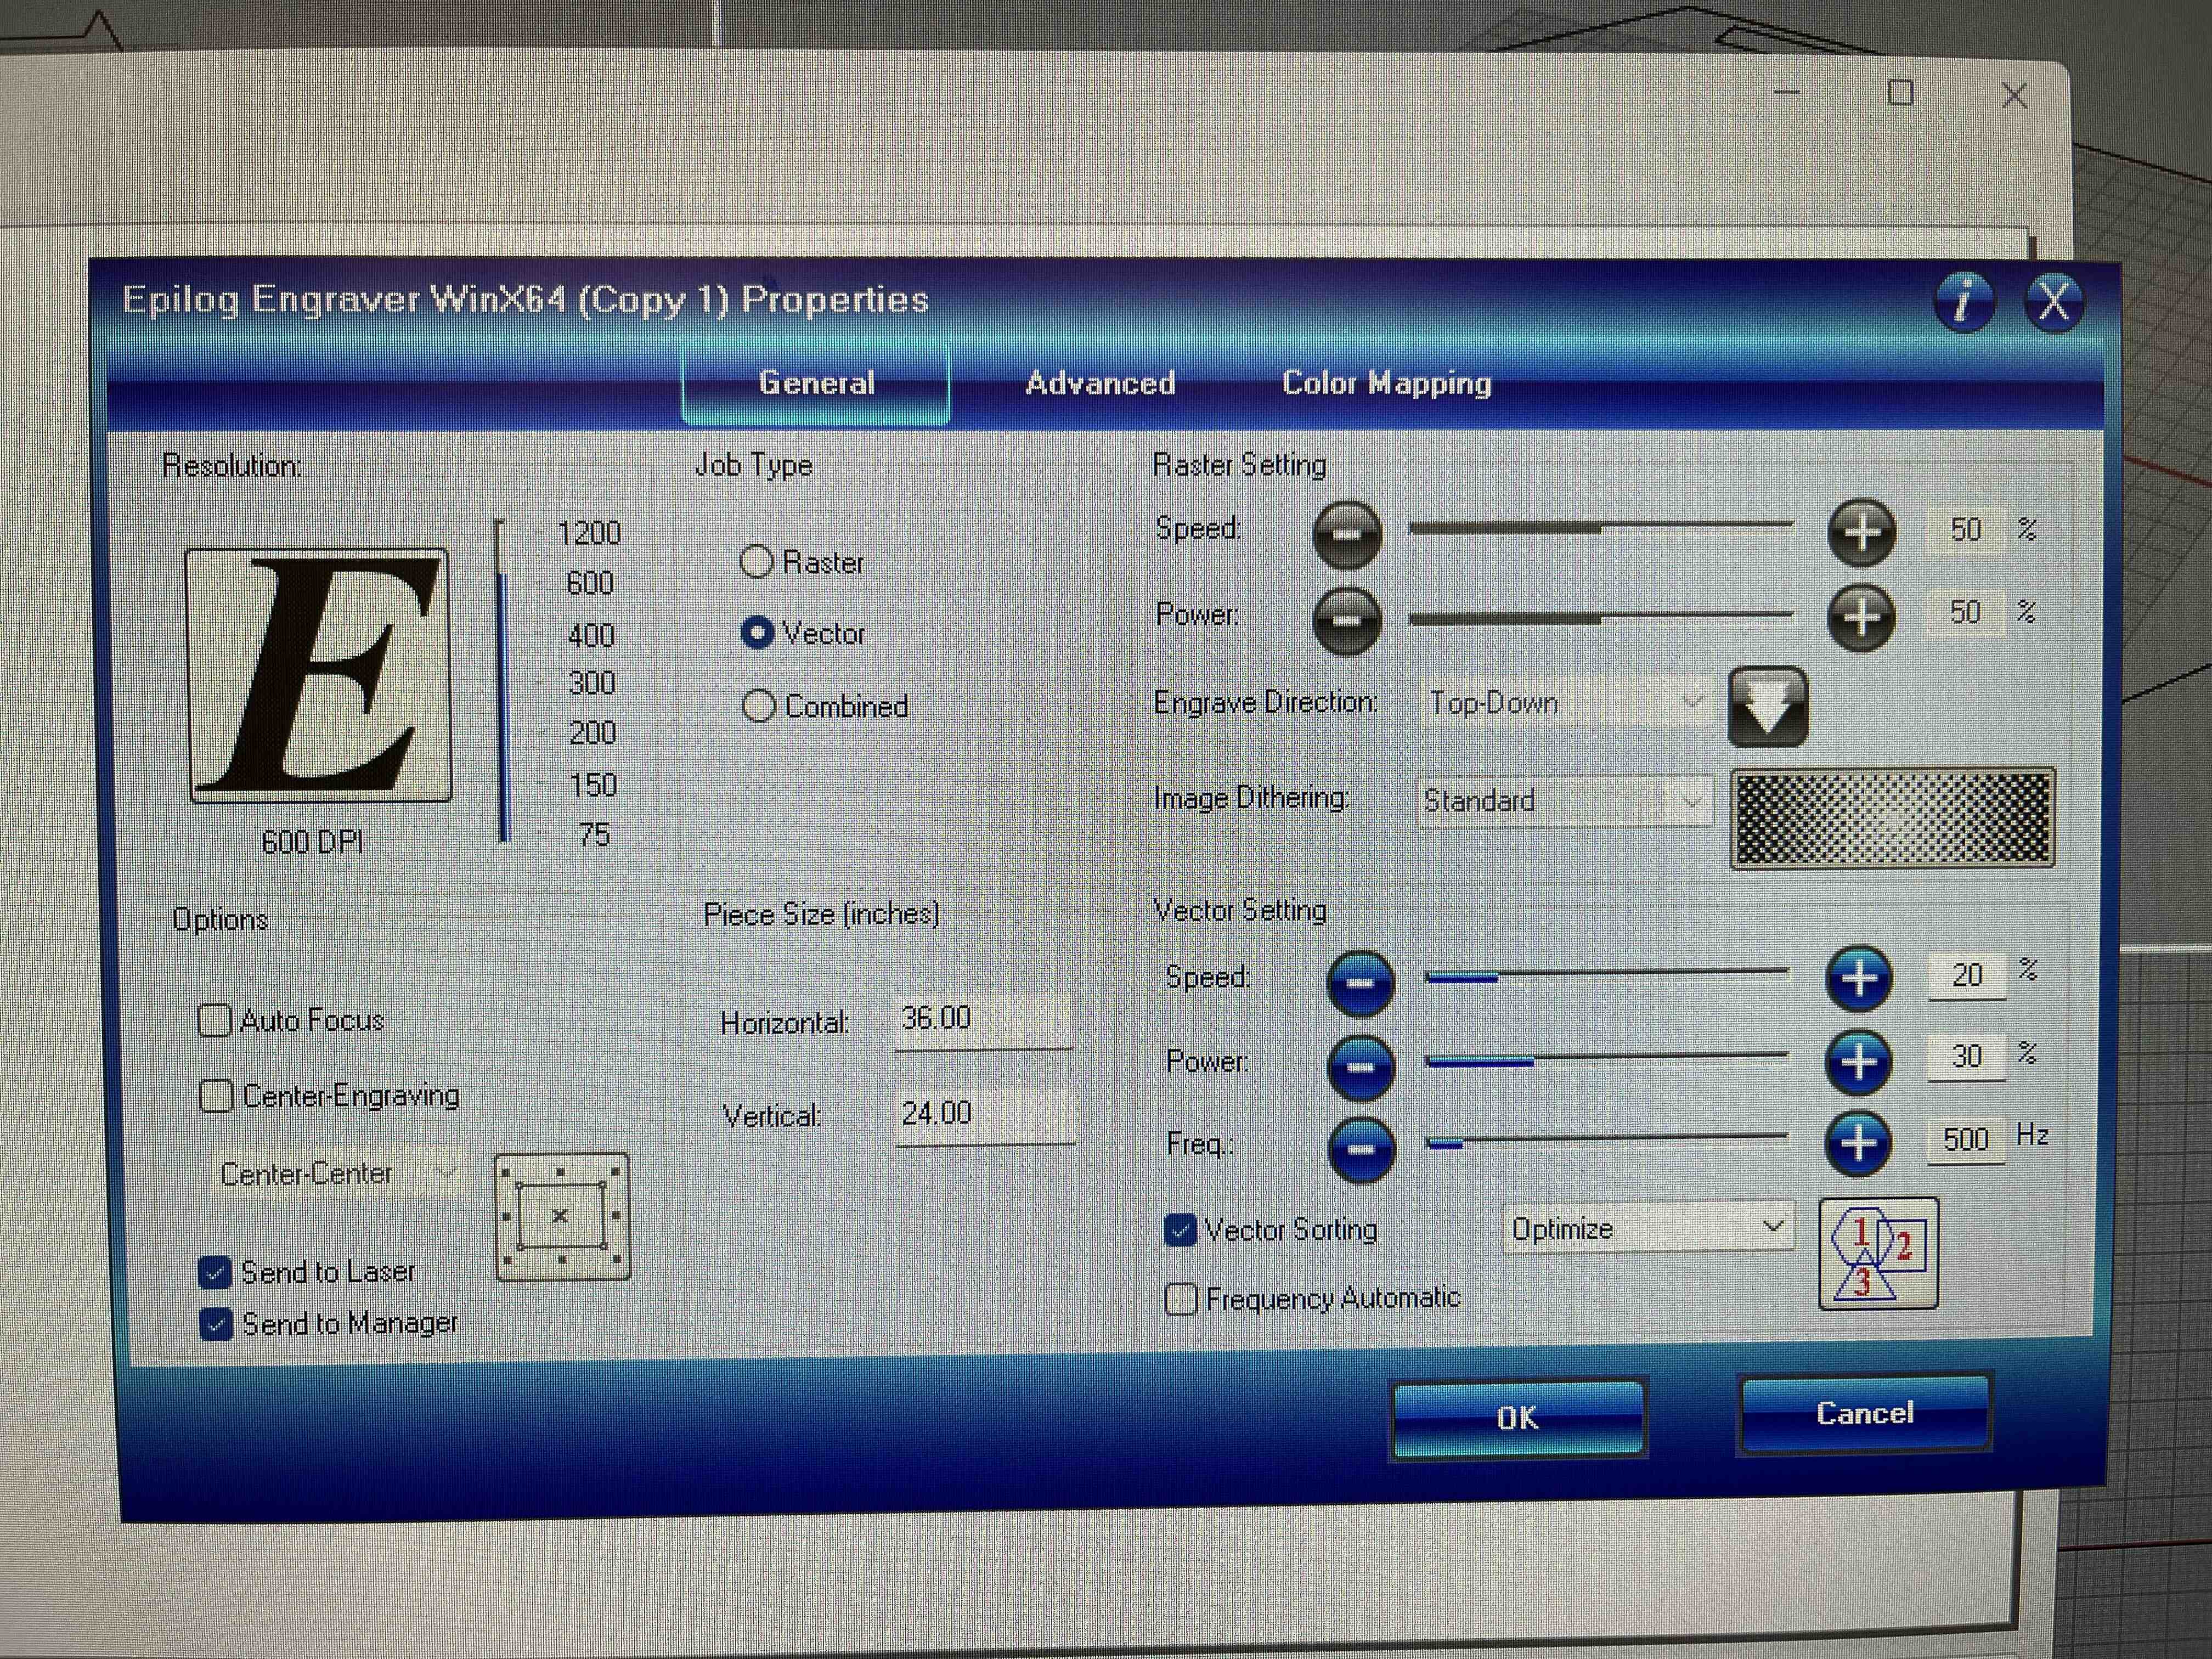Increase raster power with plus icon

(x=1861, y=616)
